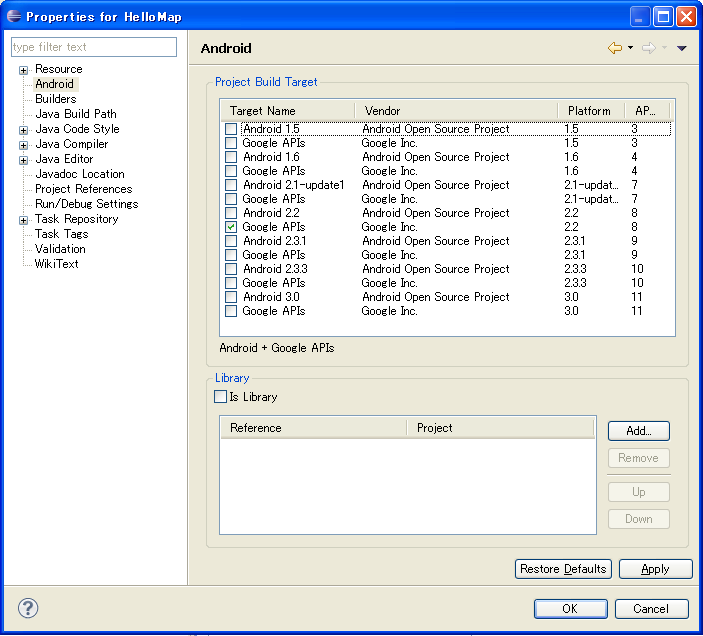Close the Properties dialog with X button

pos(686,17)
